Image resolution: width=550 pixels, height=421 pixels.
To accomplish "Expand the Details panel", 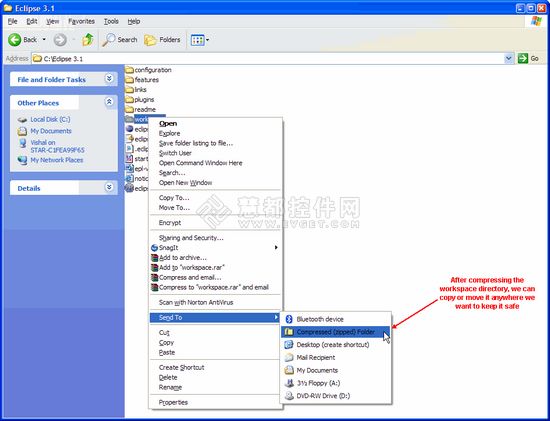I will (109, 187).
